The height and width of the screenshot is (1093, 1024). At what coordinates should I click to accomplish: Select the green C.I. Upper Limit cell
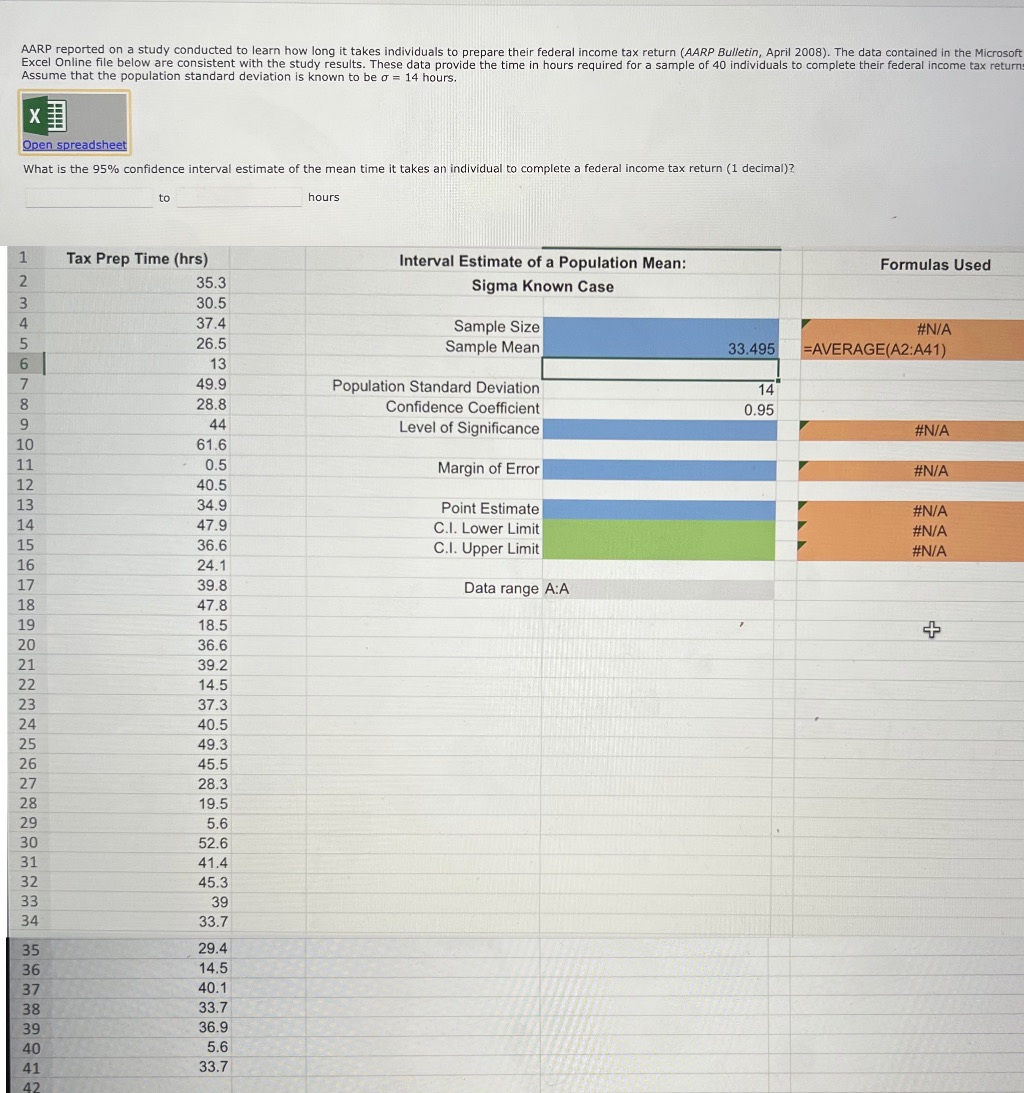coord(658,550)
